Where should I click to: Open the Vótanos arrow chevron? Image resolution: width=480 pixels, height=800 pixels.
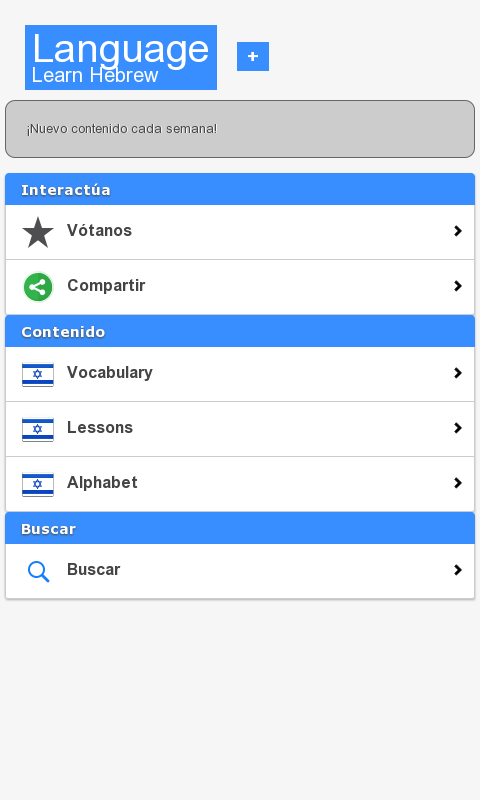point(458,231)
